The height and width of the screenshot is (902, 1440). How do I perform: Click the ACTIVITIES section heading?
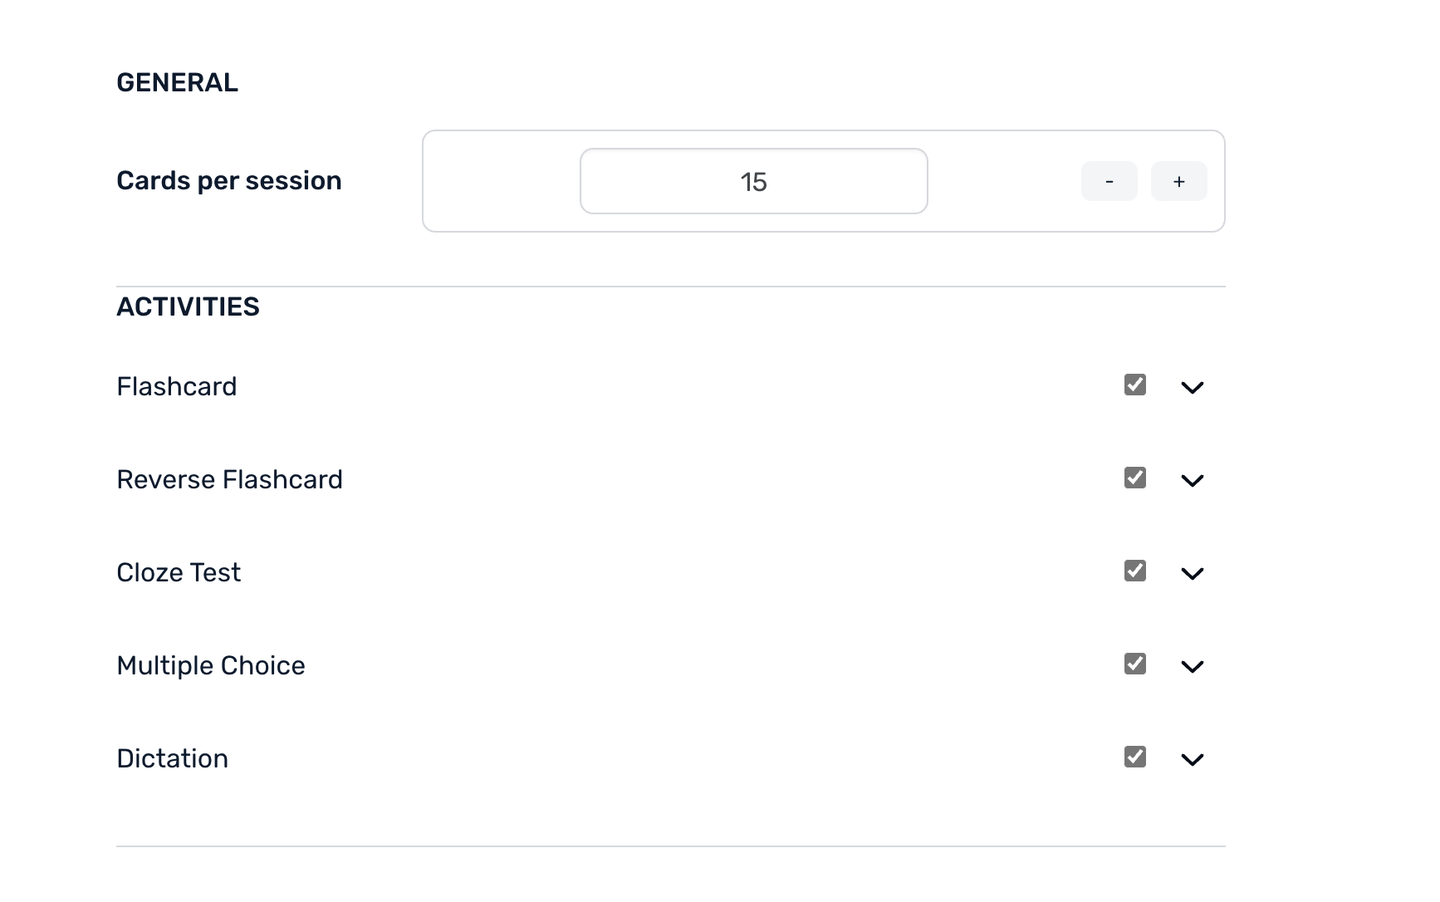click(x=188, y=307)
